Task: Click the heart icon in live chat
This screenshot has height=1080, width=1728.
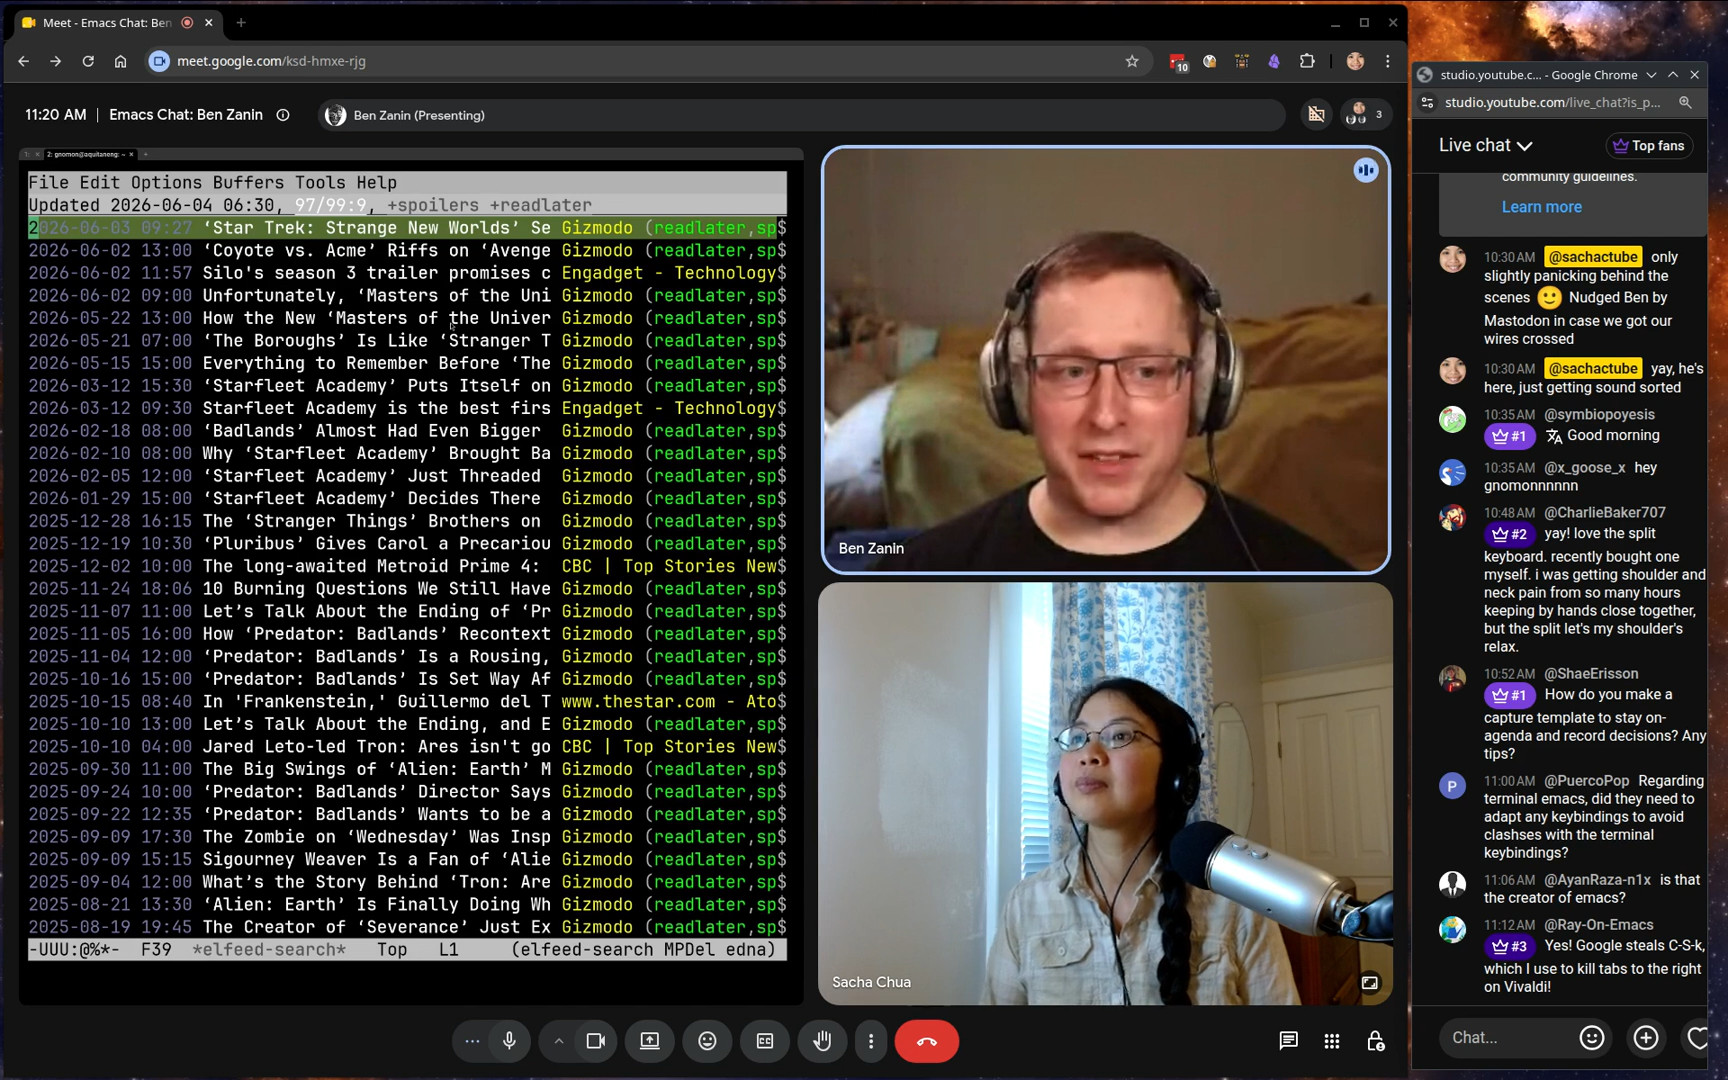Action: (x=1698, y=1038)
